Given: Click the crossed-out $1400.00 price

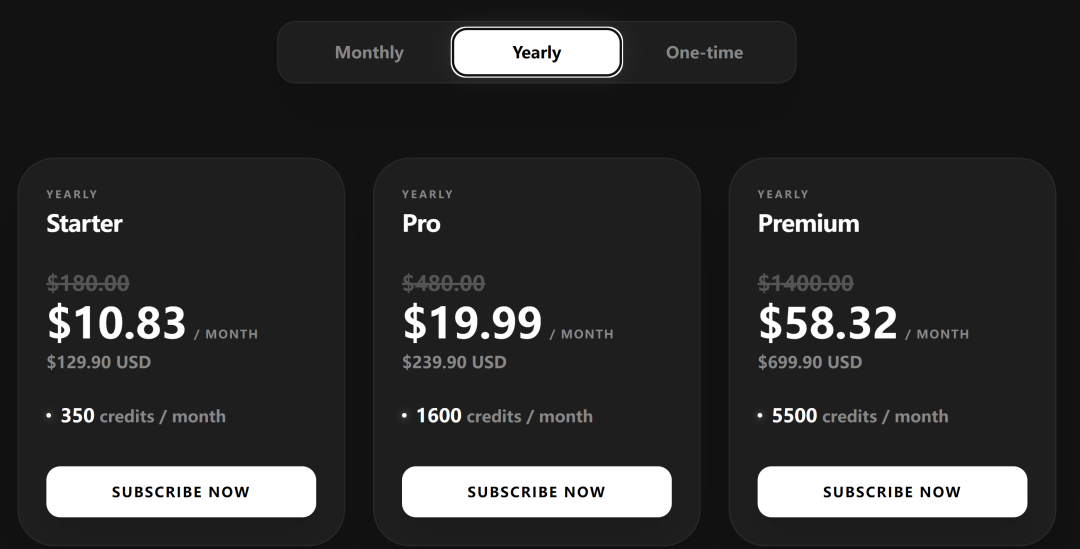Looking at the screenshot, I should 806,283.
